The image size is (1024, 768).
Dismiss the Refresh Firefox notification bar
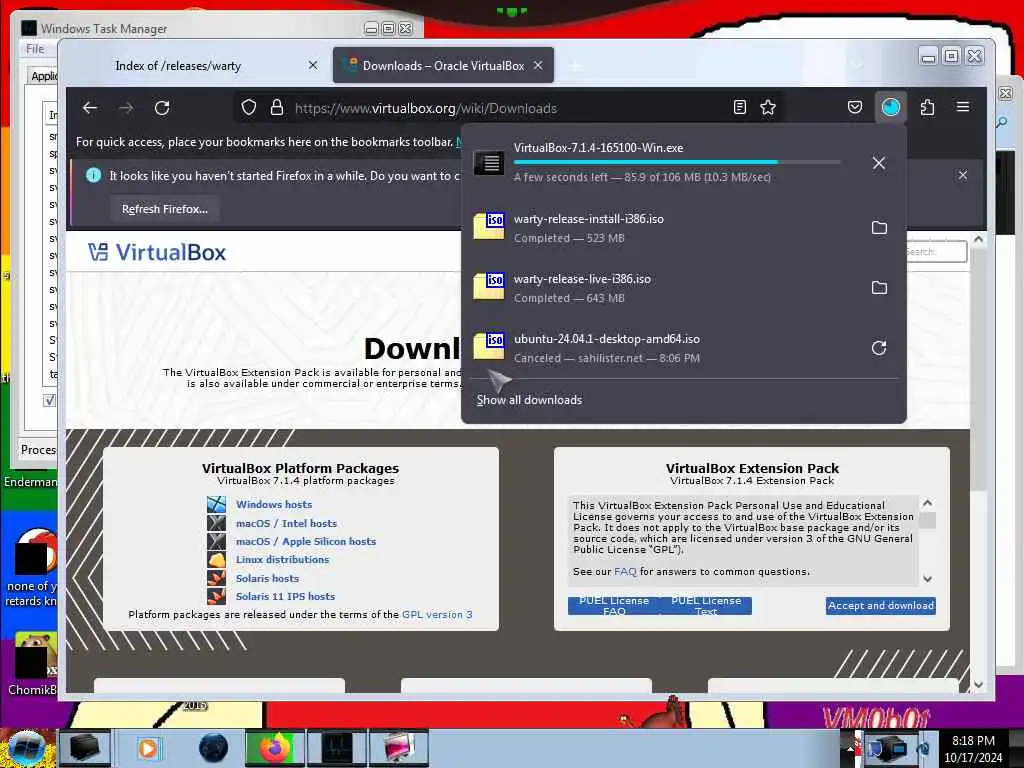pyautogui.click(x=963, y=175)
